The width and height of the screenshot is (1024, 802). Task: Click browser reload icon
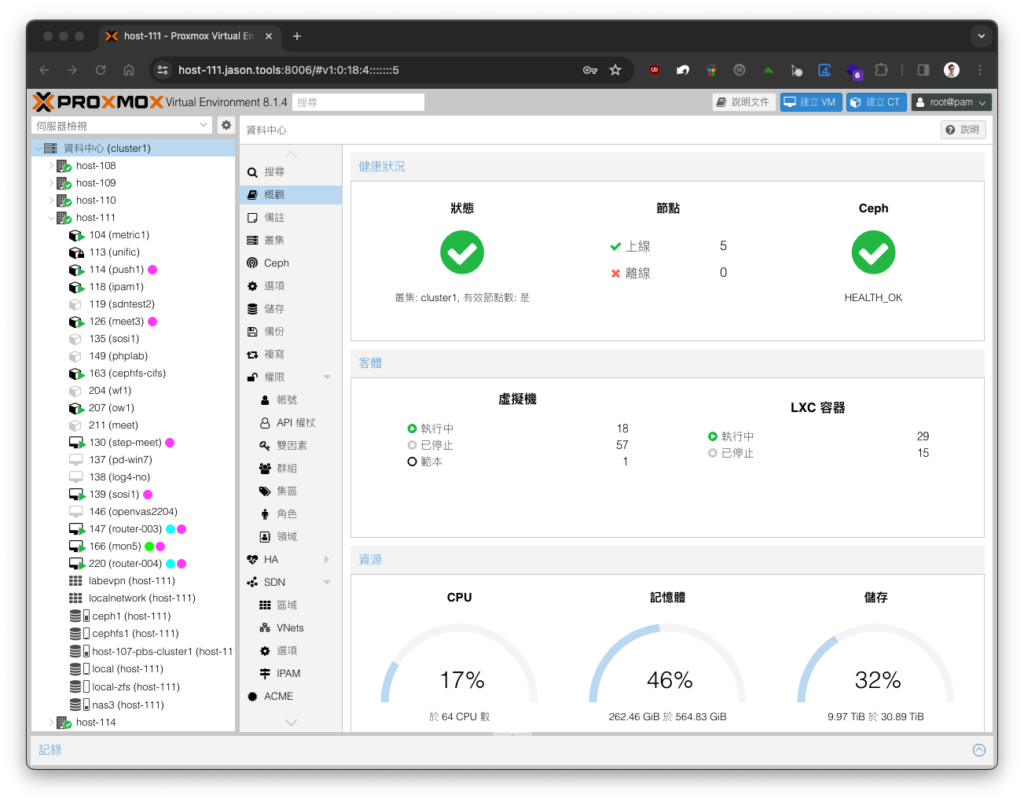pyautogui.click(x=101, y=70)
